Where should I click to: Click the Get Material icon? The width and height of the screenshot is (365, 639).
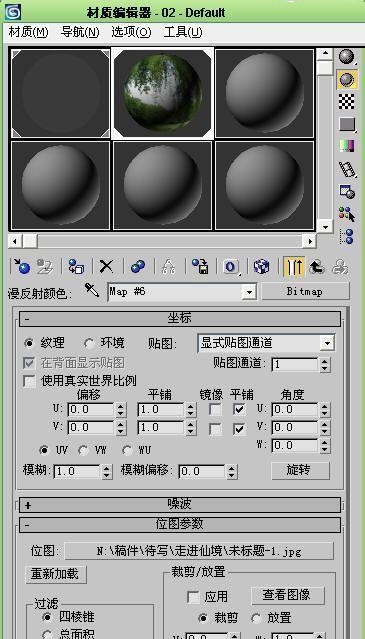point(21,267)
